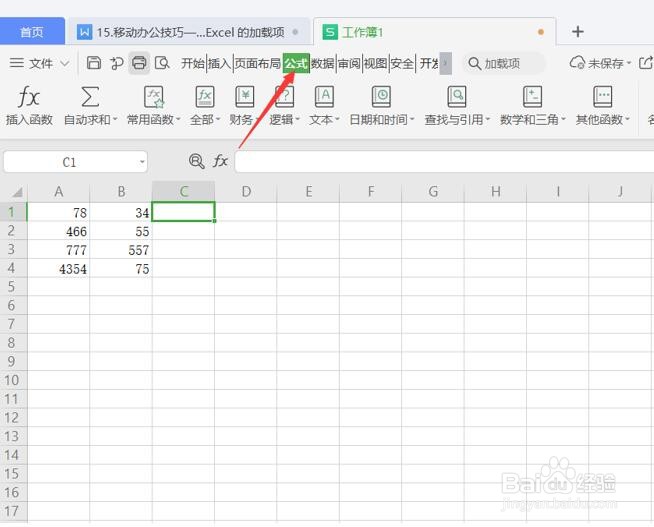Click the hamburger 文件 menu icon
Image resolution: width=654 pixels, height=527 pixels.
[17, 63]
